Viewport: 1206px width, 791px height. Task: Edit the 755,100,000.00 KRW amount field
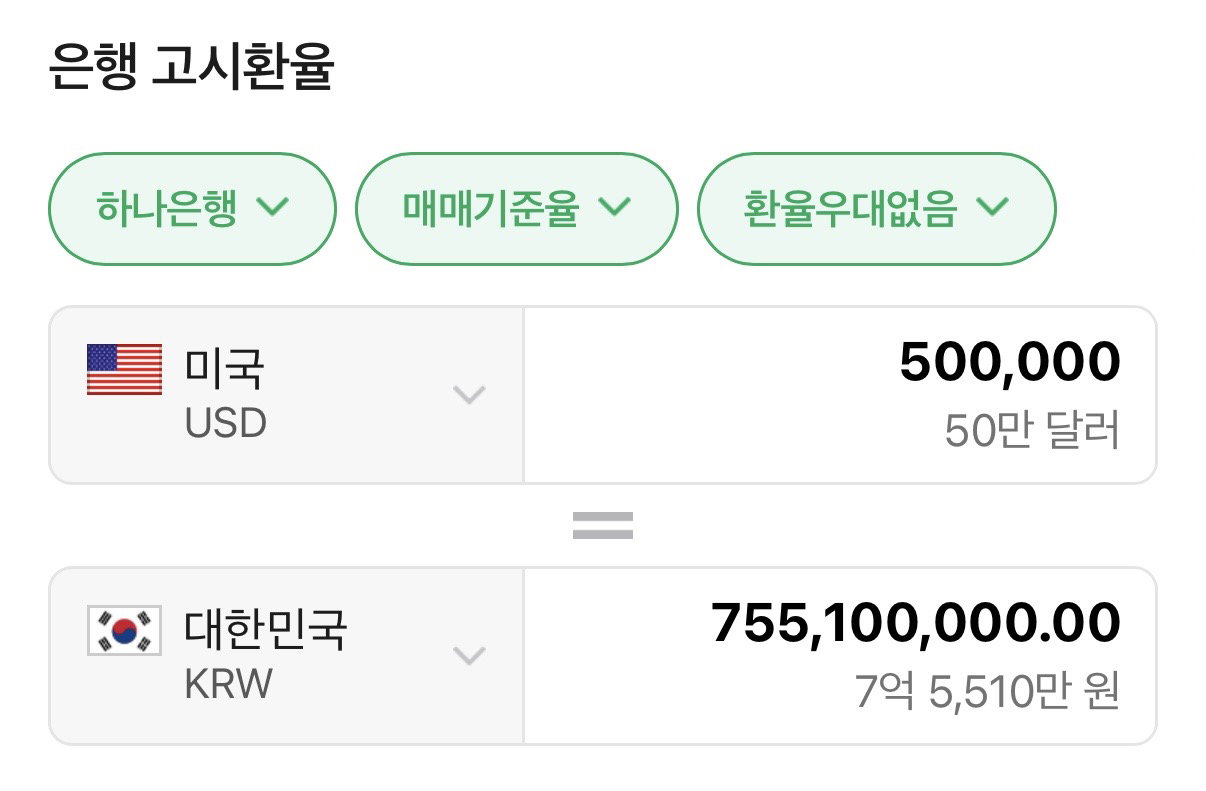click(x=840, y=657)
